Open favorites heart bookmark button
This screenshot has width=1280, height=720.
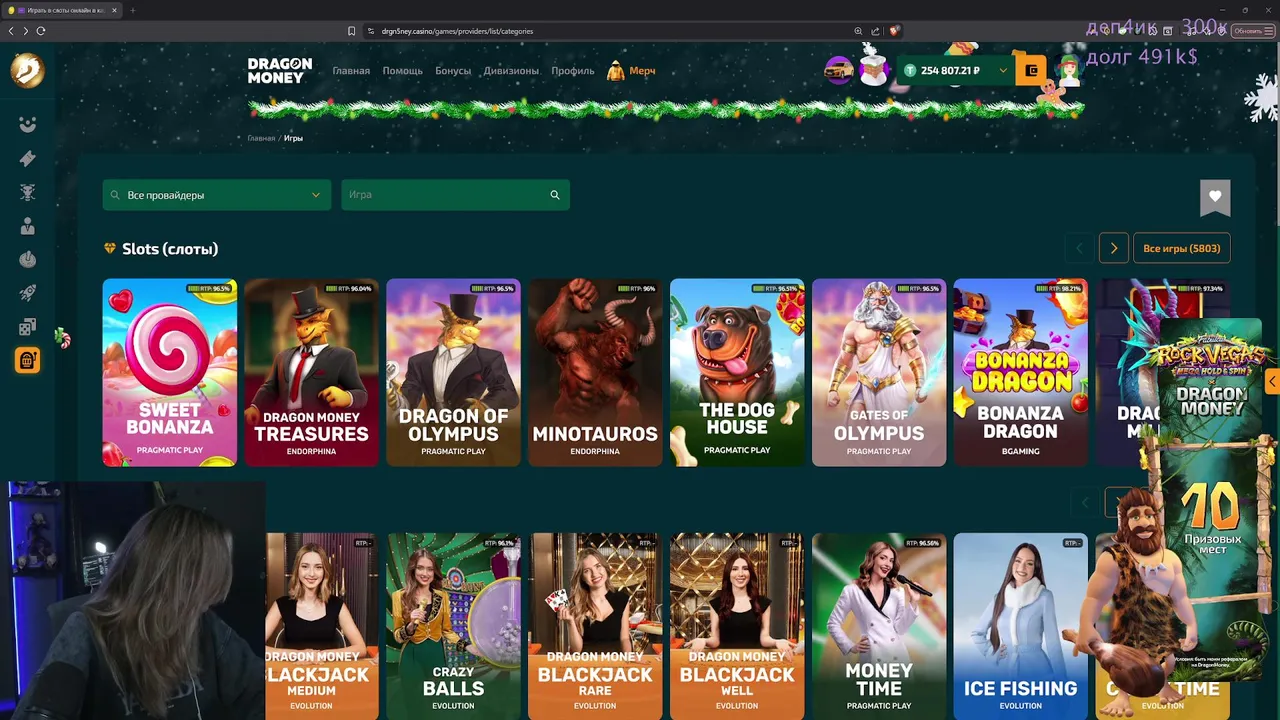(1215, 196)
